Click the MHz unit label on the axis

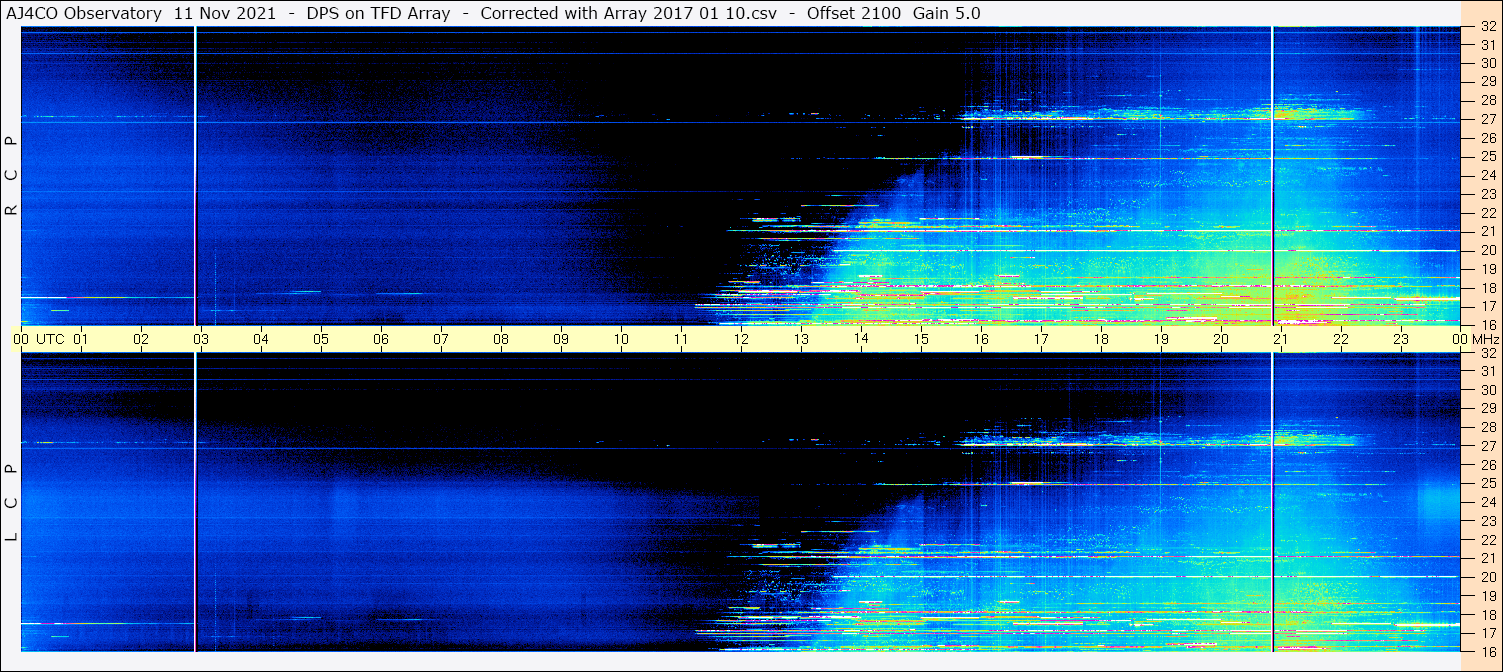point(1485,339)
